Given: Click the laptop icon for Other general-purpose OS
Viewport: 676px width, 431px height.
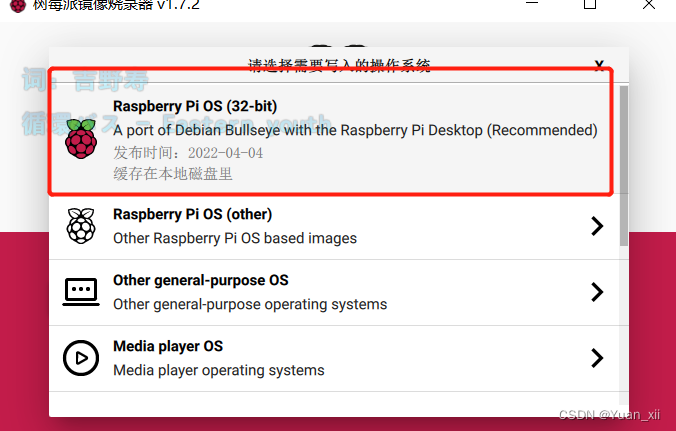Looking at the screenshot, I should [81, 292].
